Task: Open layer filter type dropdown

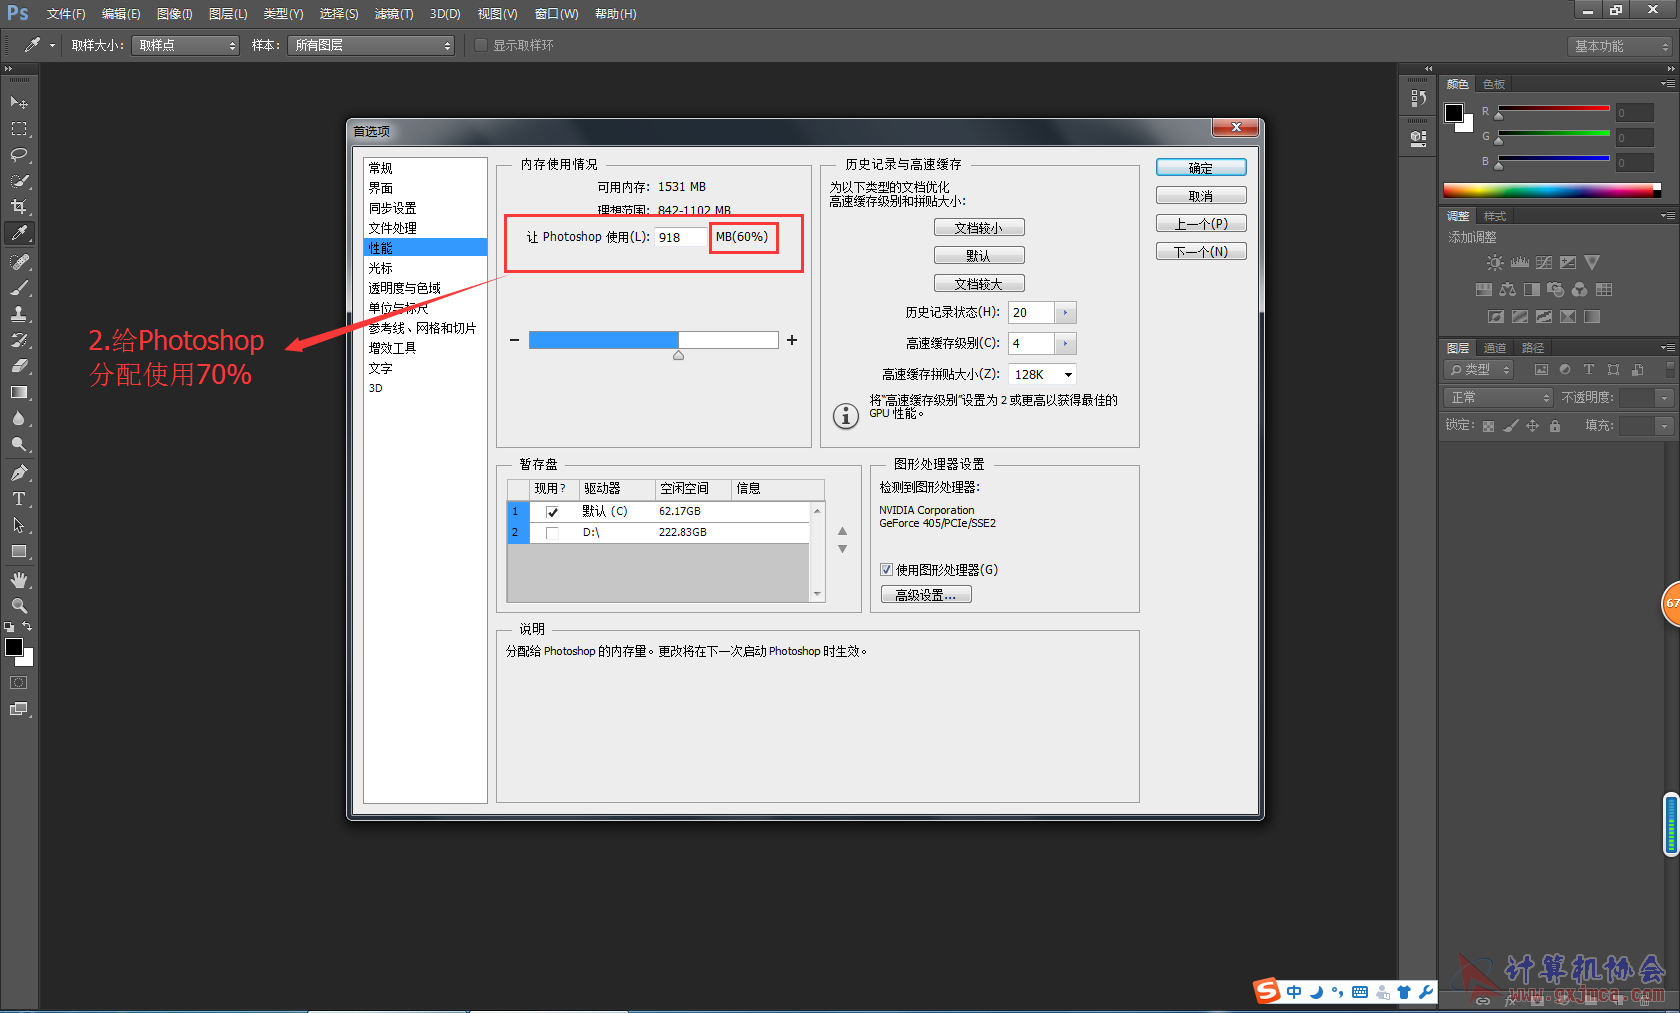Action: (1480, 370)
